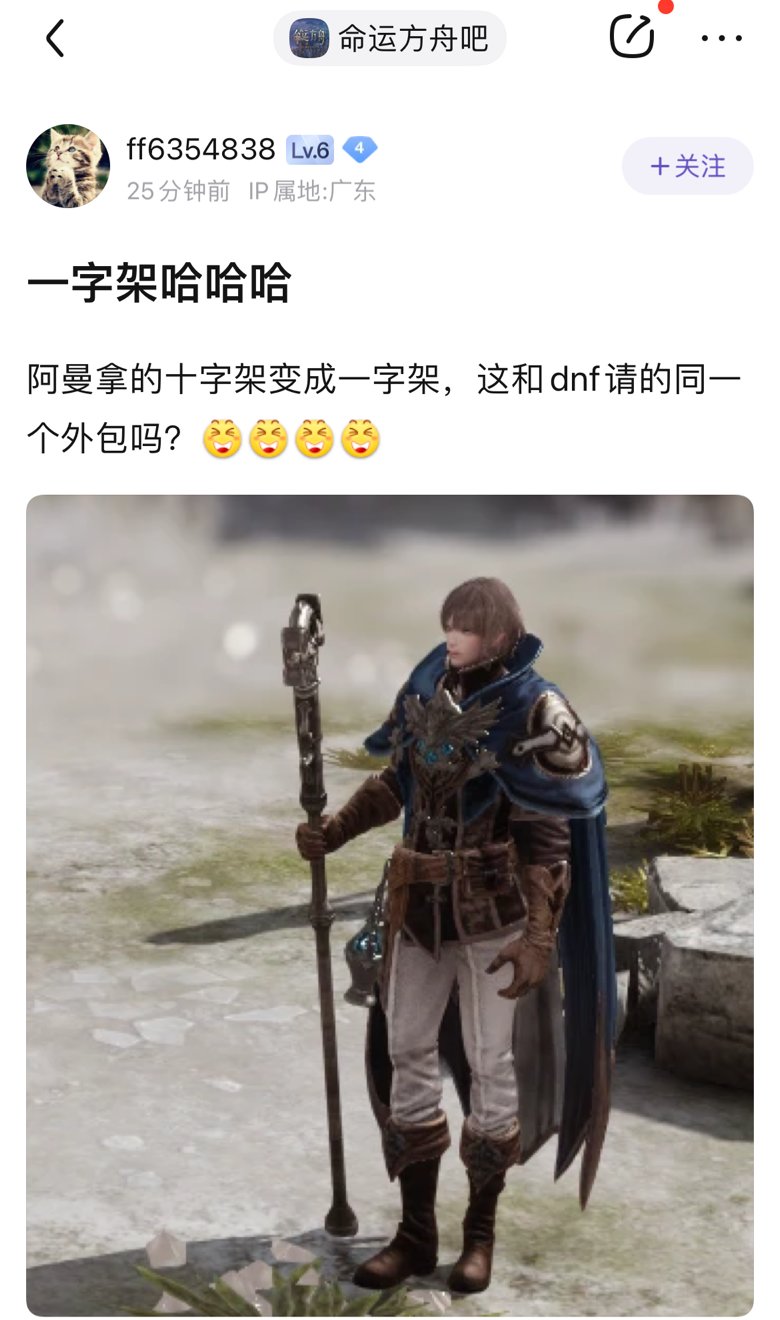
Task: Follow the author with +关注 button
Action: pyautogui.click(x=688, y=166)
